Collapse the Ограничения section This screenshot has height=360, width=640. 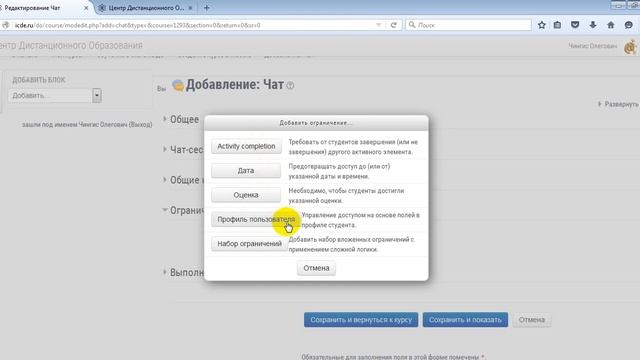pyautogui.click(x=186, y=210)
